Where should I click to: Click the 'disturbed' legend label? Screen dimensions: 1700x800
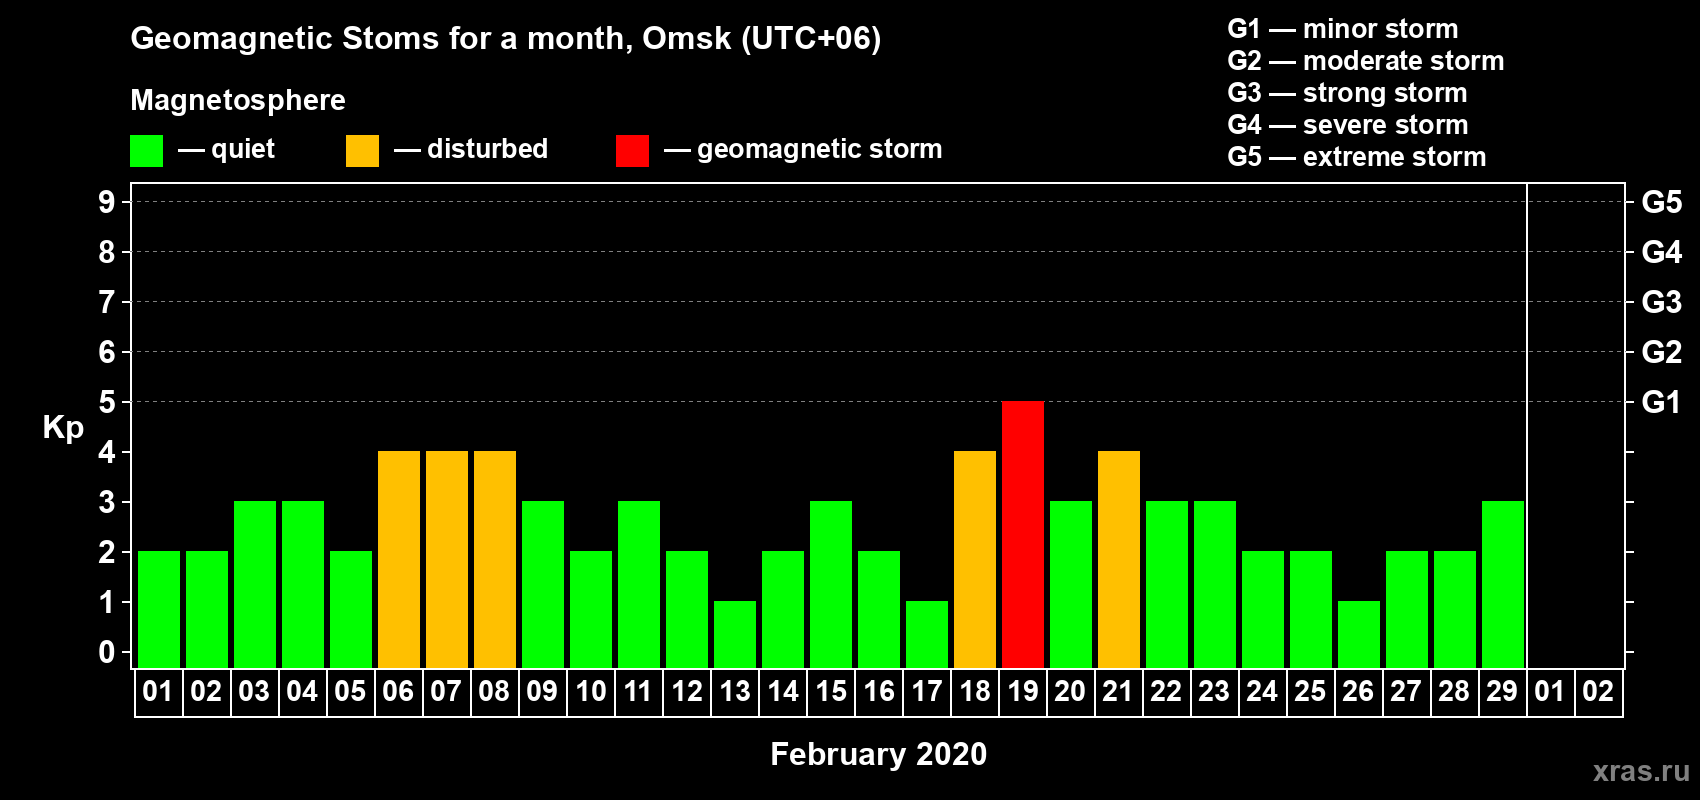[488, 149]
